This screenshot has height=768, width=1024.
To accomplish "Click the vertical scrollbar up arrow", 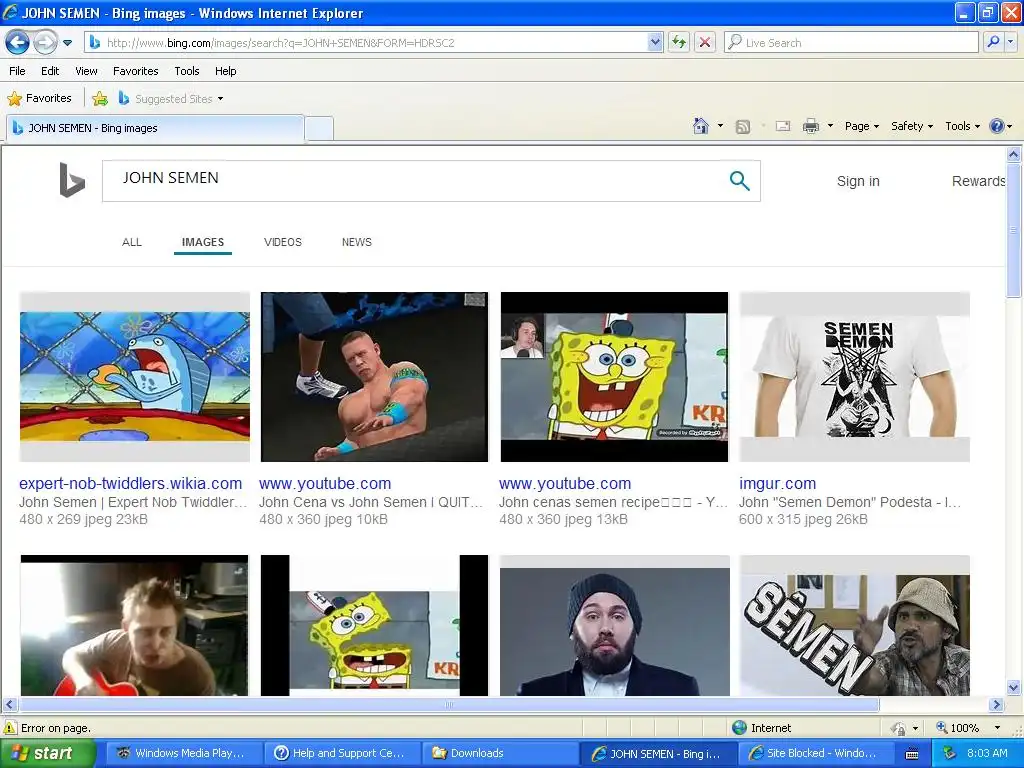I will (1014, 154).
